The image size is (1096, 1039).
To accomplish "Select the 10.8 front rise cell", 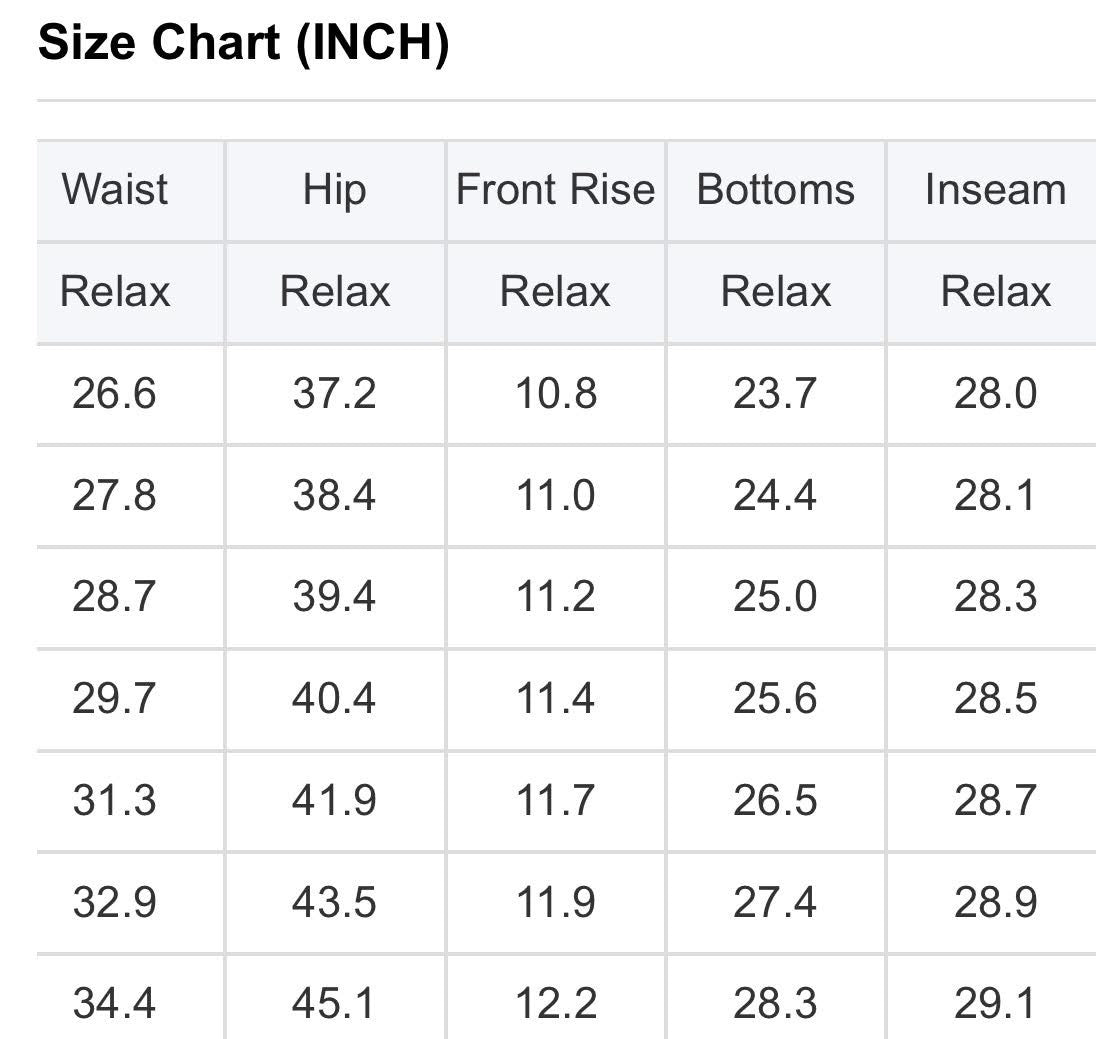I will pos(555,393).
